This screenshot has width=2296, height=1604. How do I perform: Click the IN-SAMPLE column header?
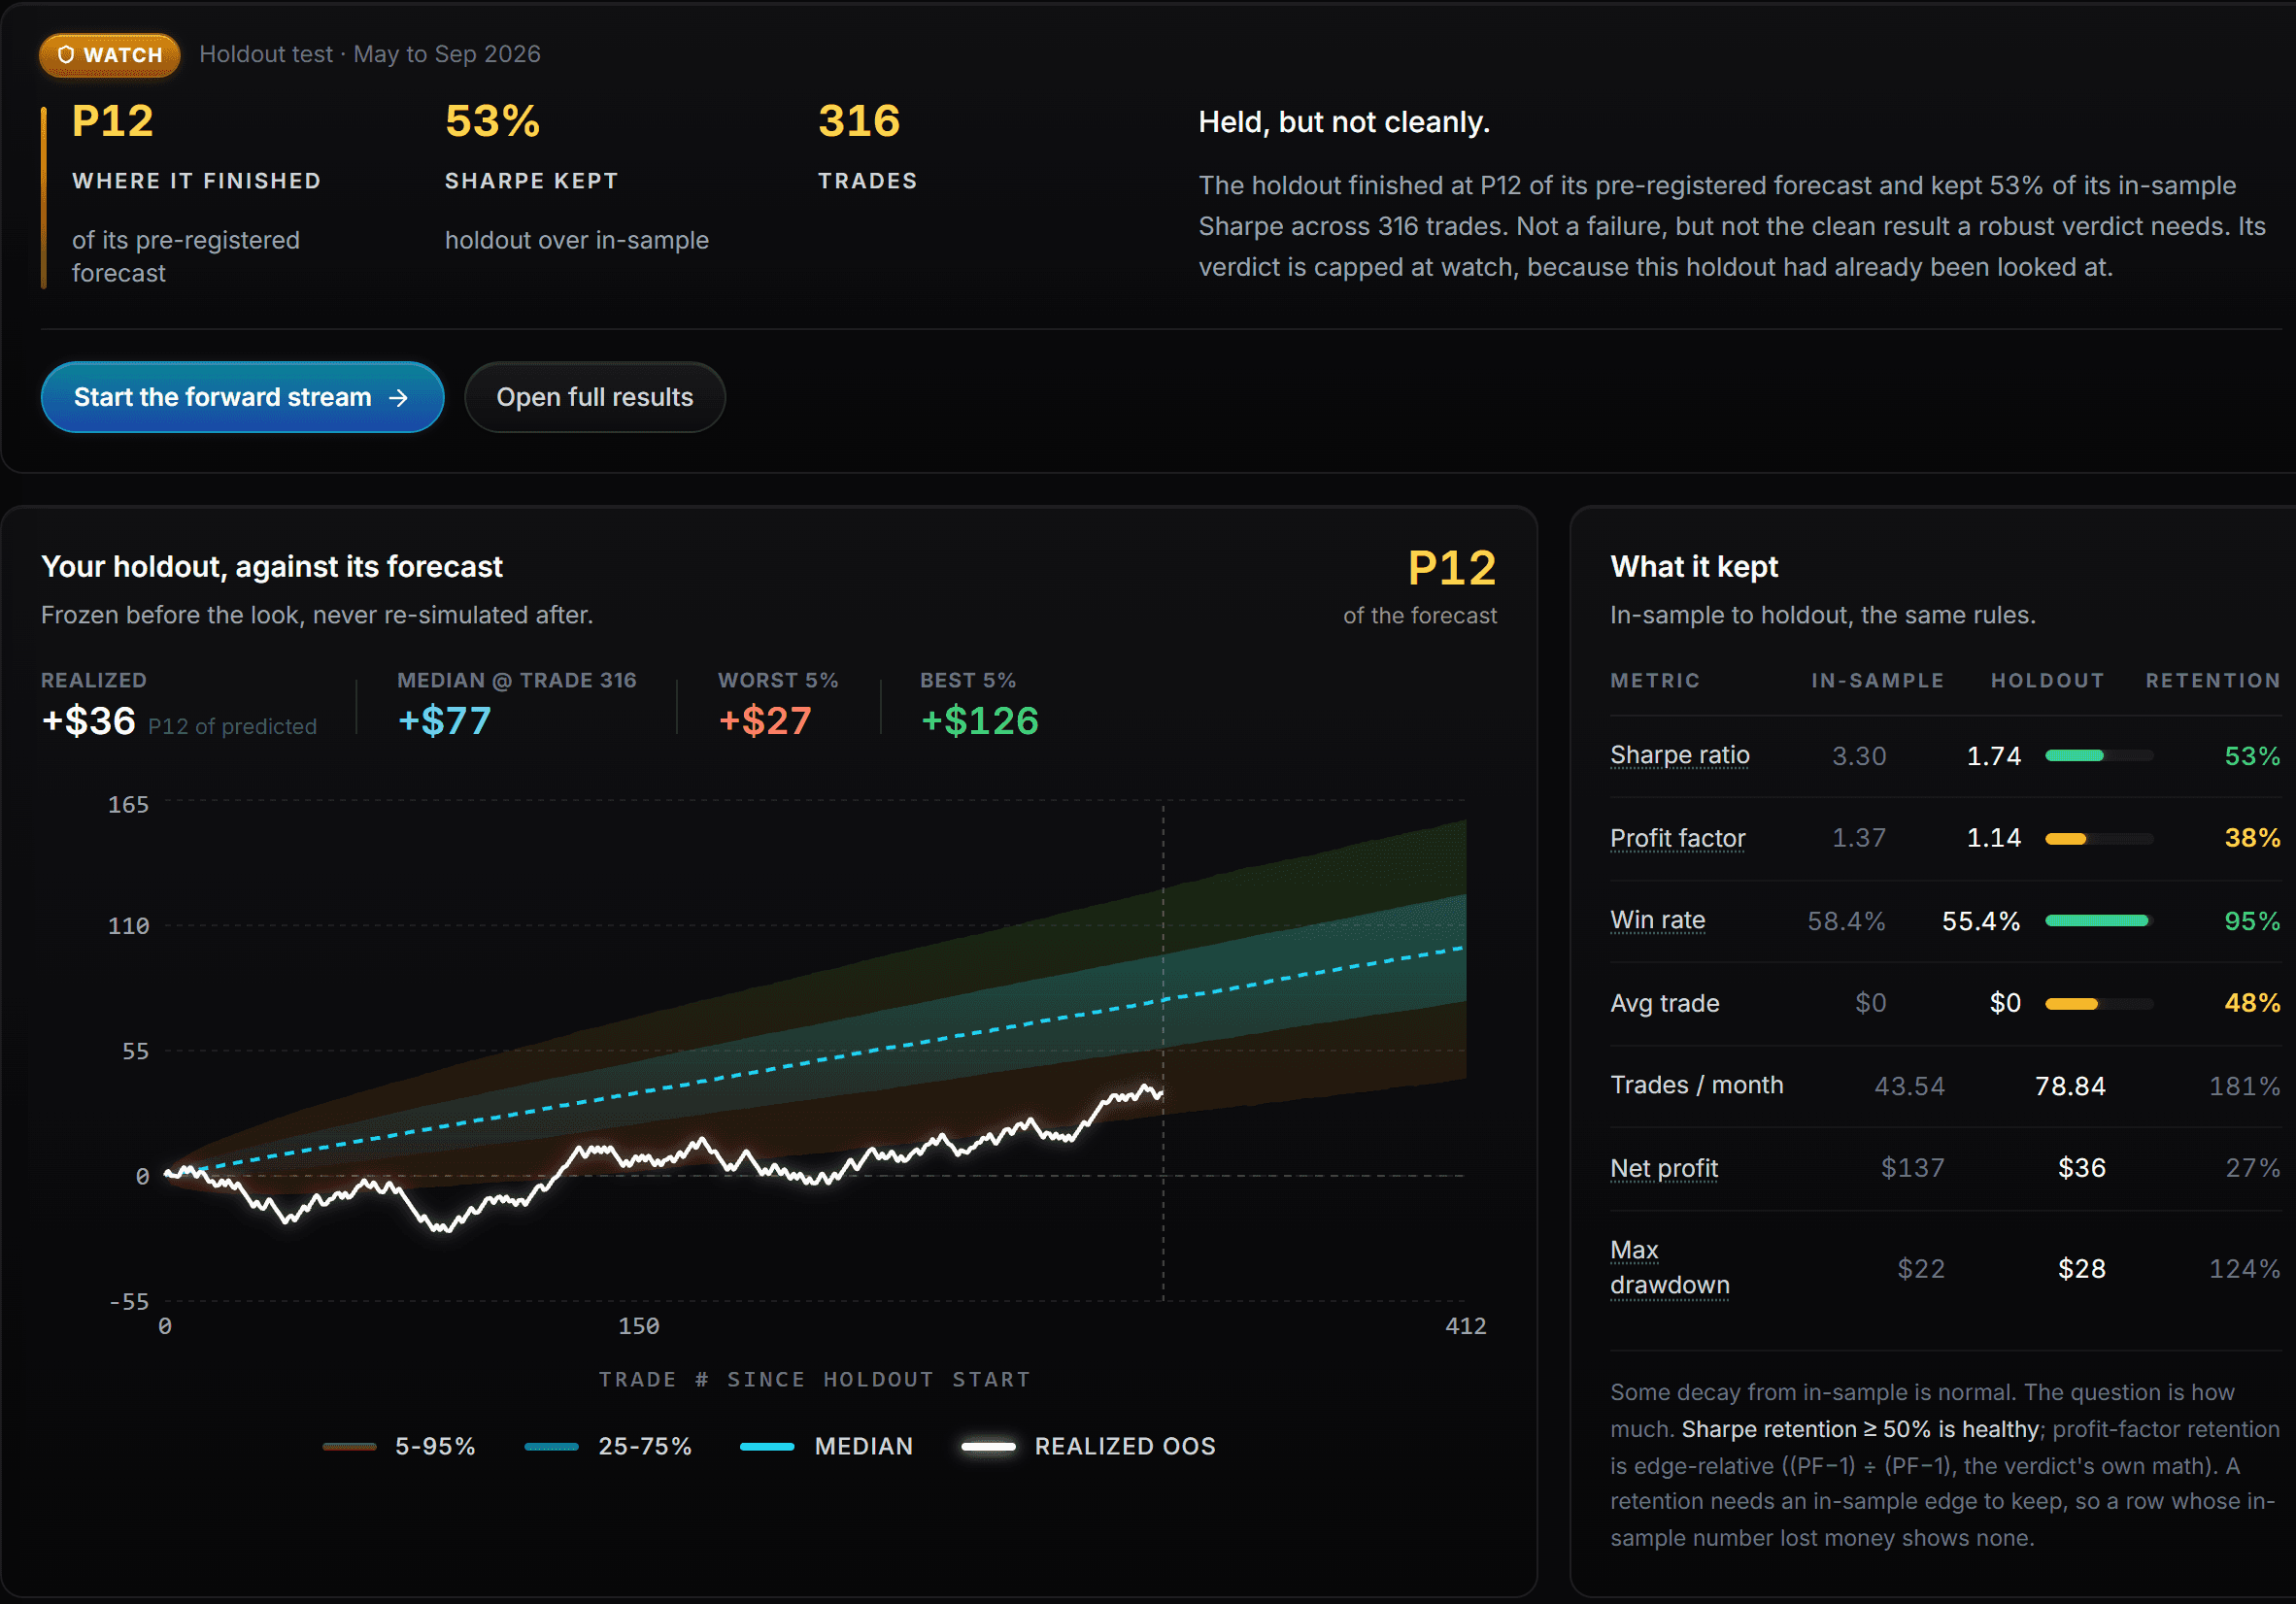pos(1877,681)
